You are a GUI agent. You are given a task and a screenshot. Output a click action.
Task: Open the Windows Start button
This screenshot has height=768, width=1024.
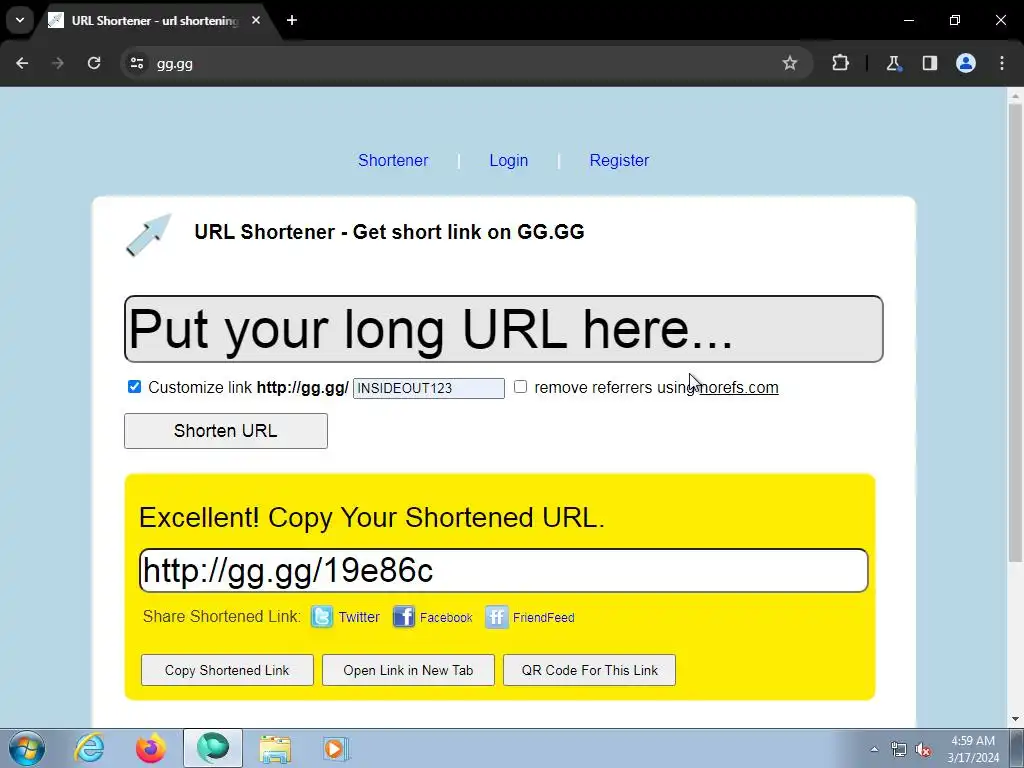27,748
